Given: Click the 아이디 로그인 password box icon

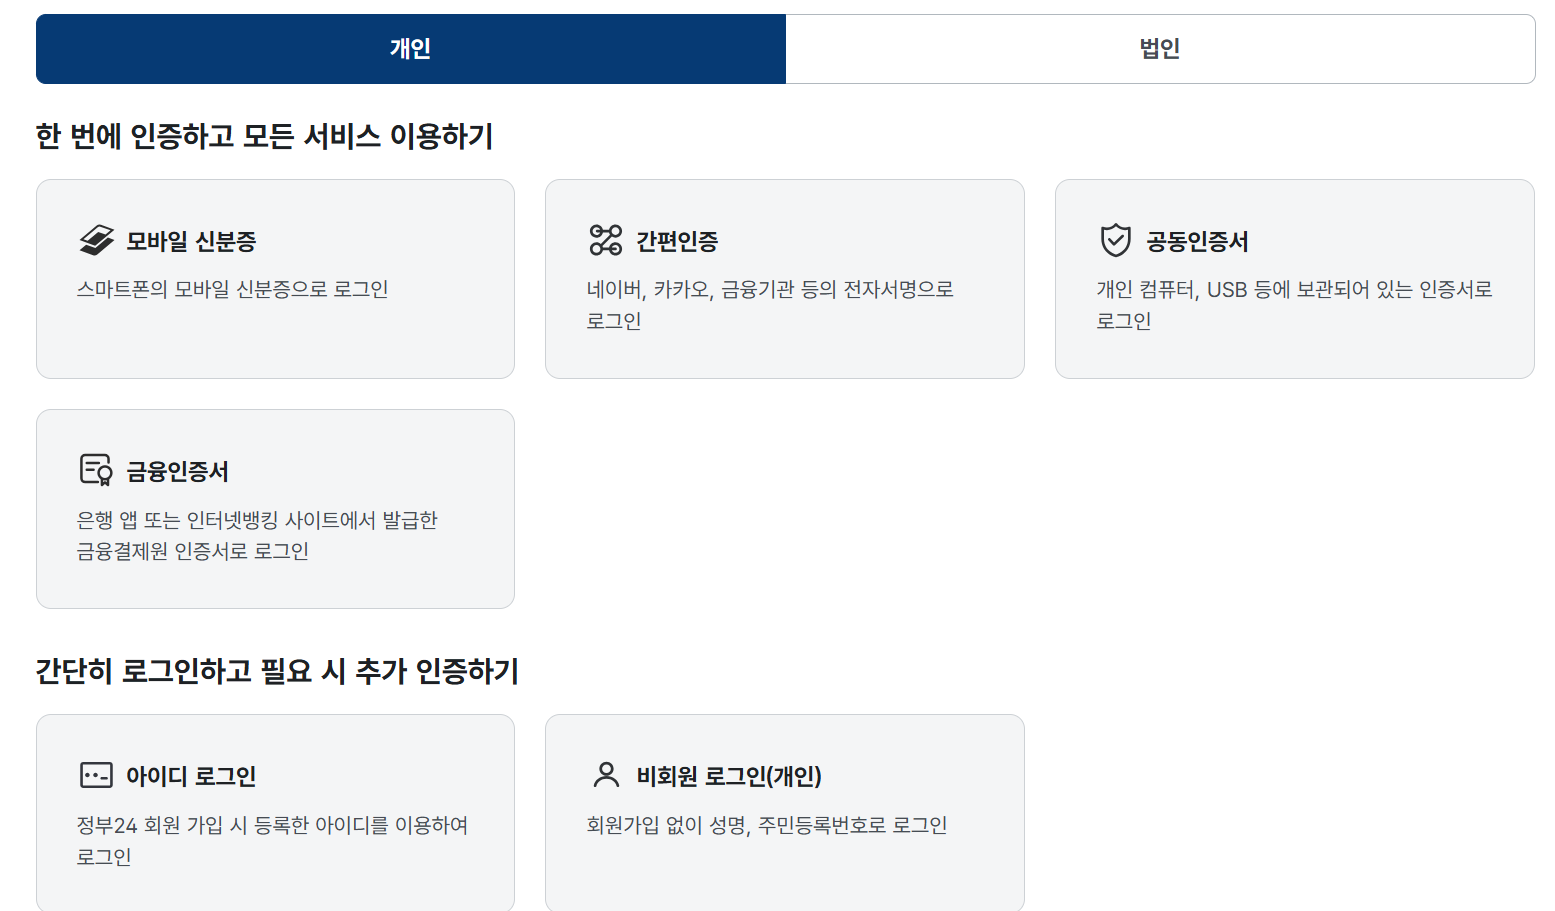Looking at the screenshot, I should coord(97,775).
